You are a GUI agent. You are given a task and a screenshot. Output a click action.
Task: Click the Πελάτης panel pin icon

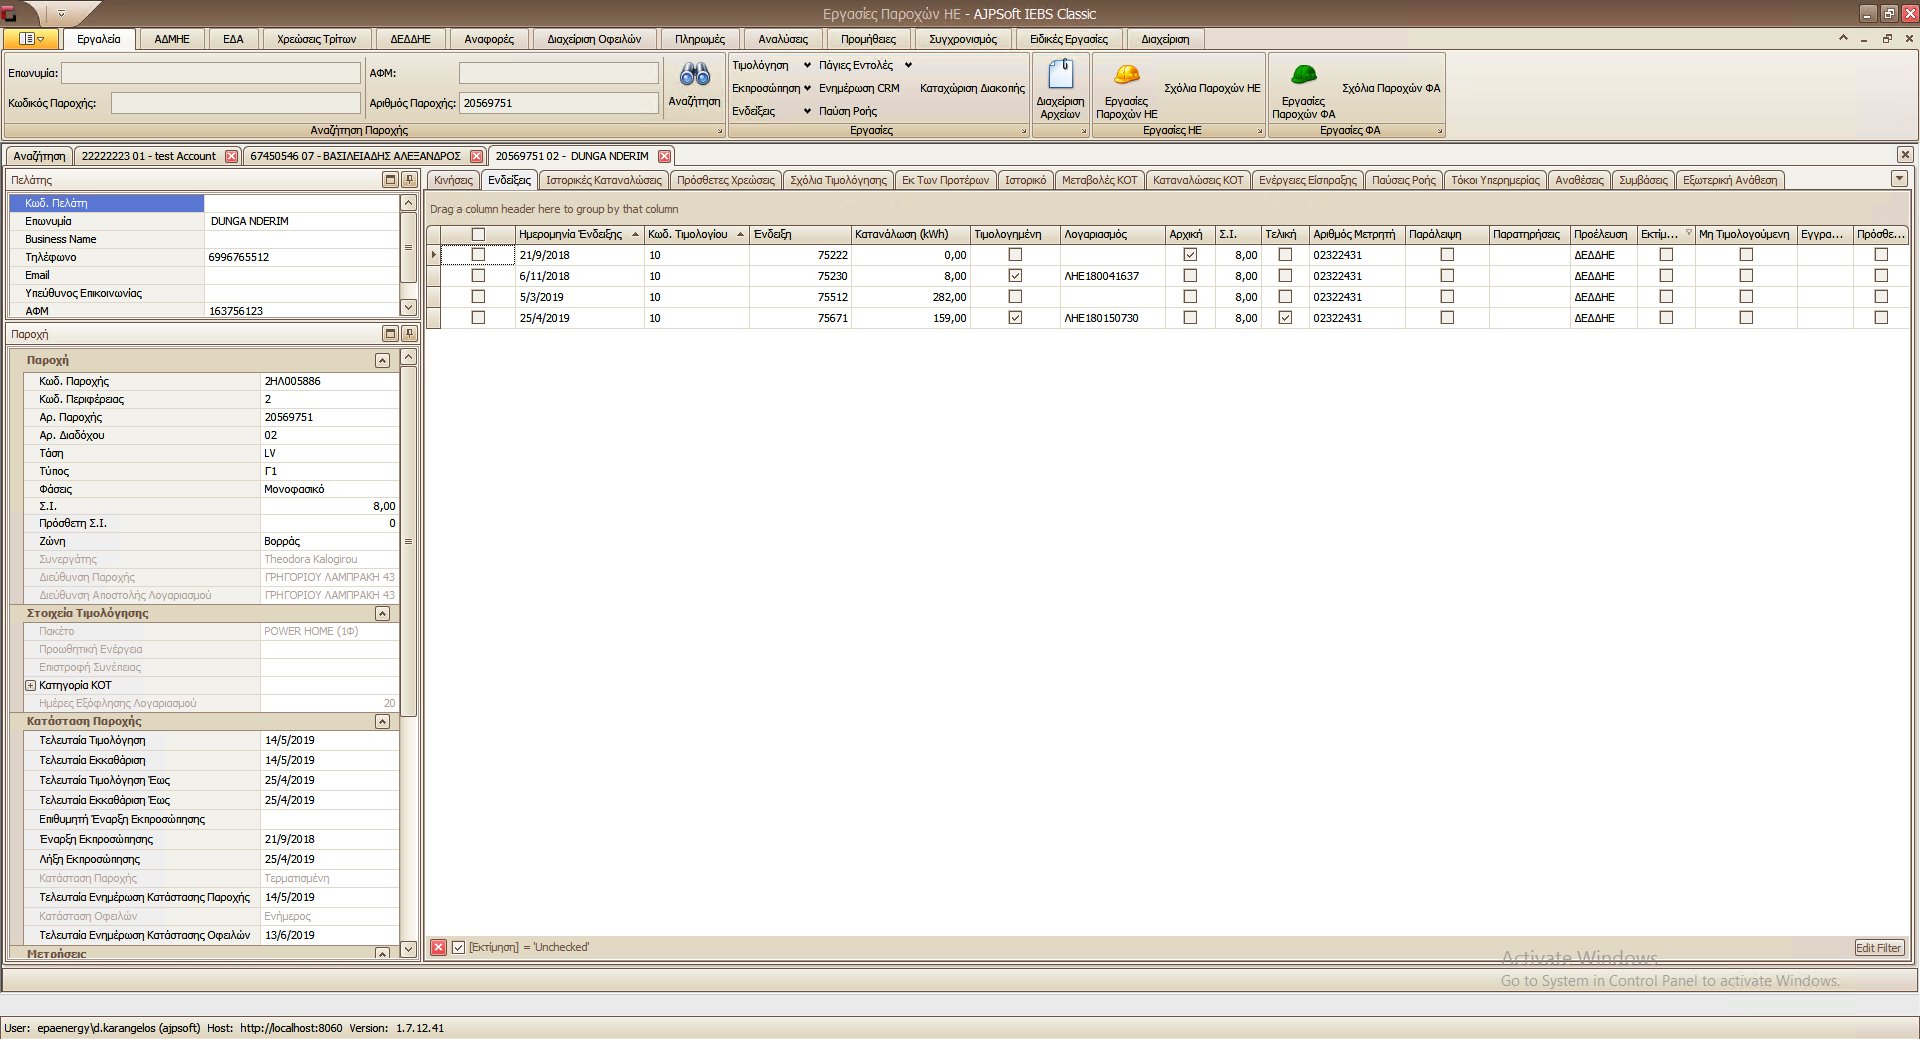tap(409, 180)
